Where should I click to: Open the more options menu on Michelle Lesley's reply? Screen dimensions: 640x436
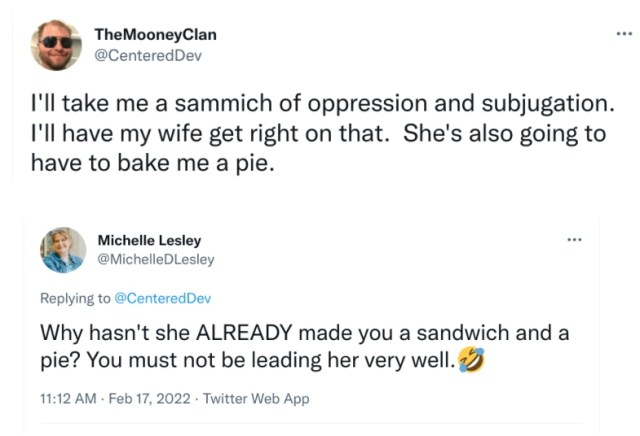[573, 240]
